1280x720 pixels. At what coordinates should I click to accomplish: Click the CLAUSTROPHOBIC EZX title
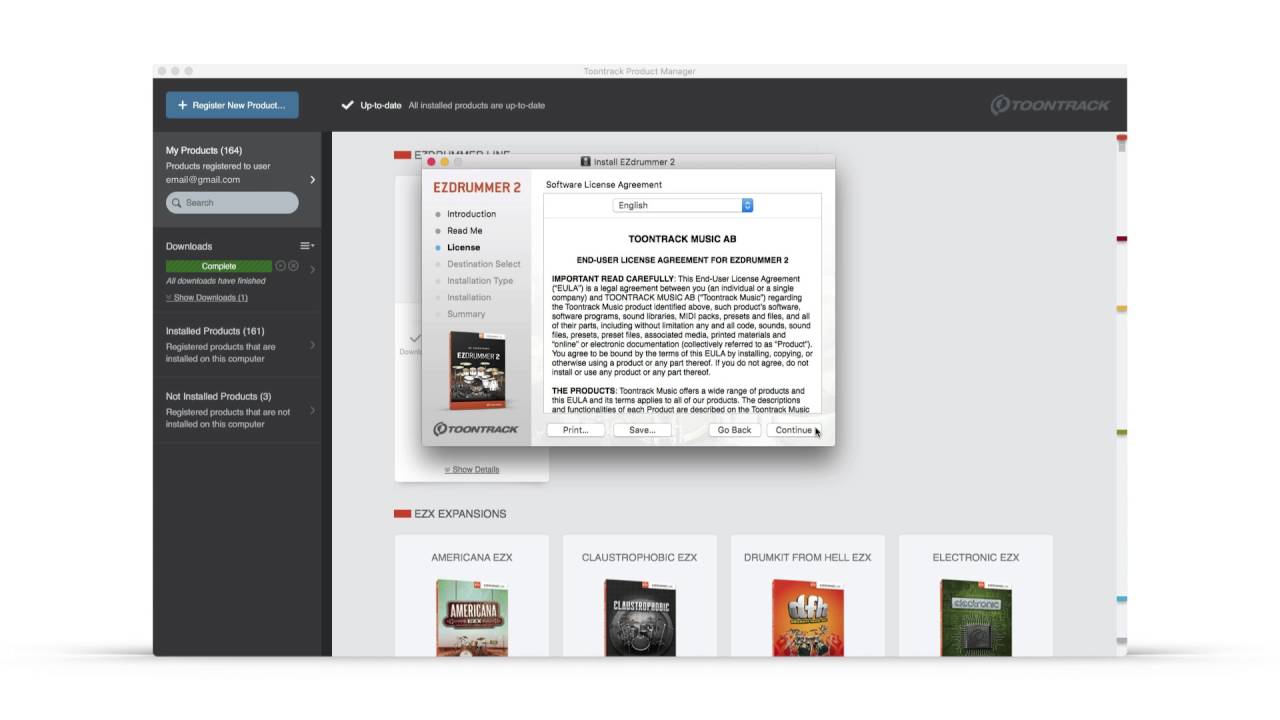[640, 557]
